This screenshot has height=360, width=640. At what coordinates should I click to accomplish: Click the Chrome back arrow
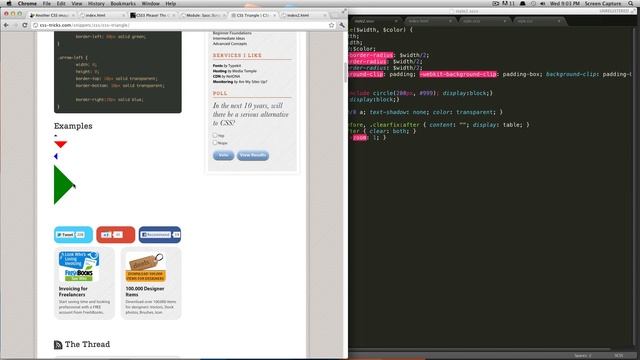coord(6,25)
